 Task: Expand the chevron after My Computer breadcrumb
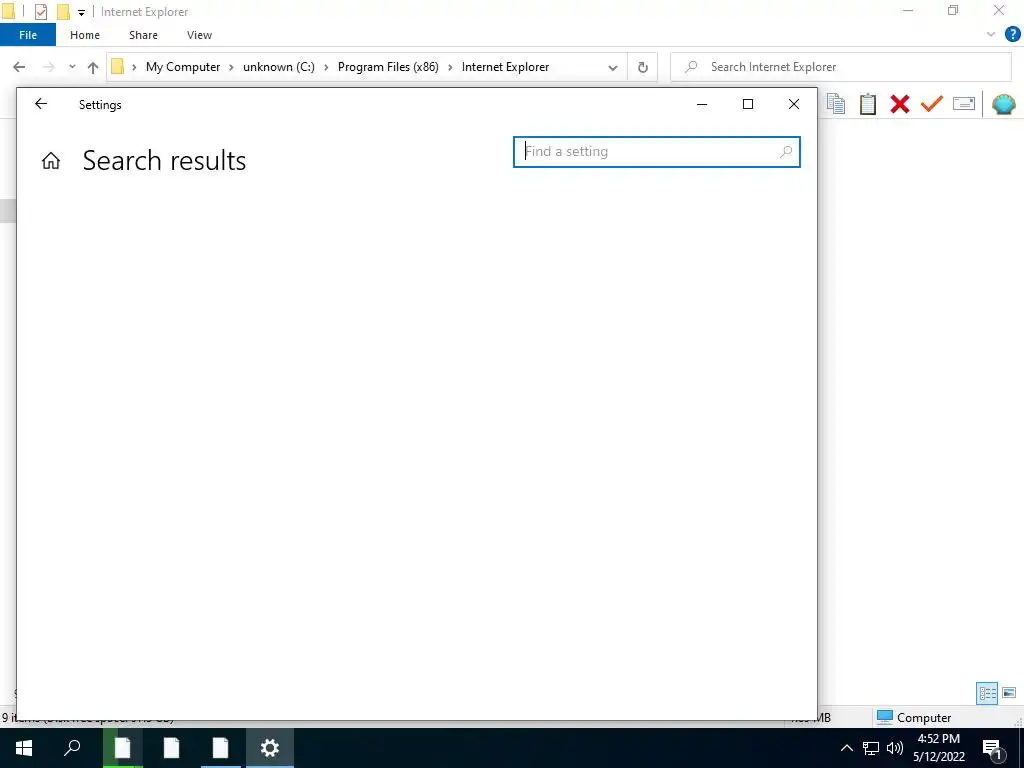pos(232,67)
